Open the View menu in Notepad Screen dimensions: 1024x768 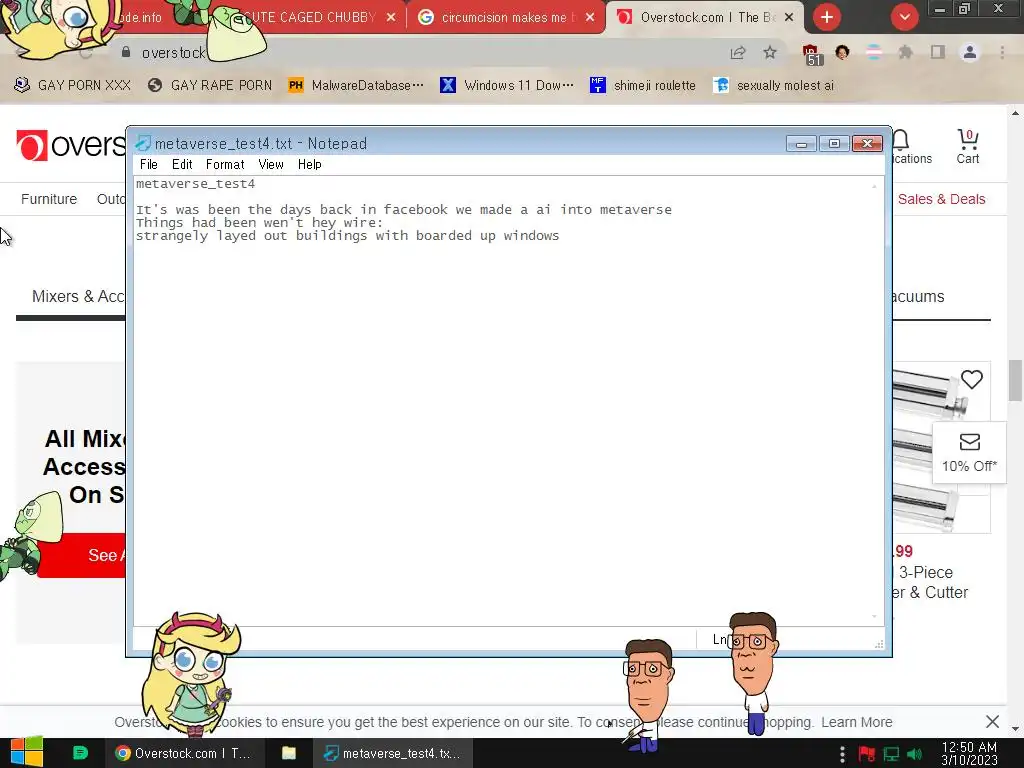270,165
